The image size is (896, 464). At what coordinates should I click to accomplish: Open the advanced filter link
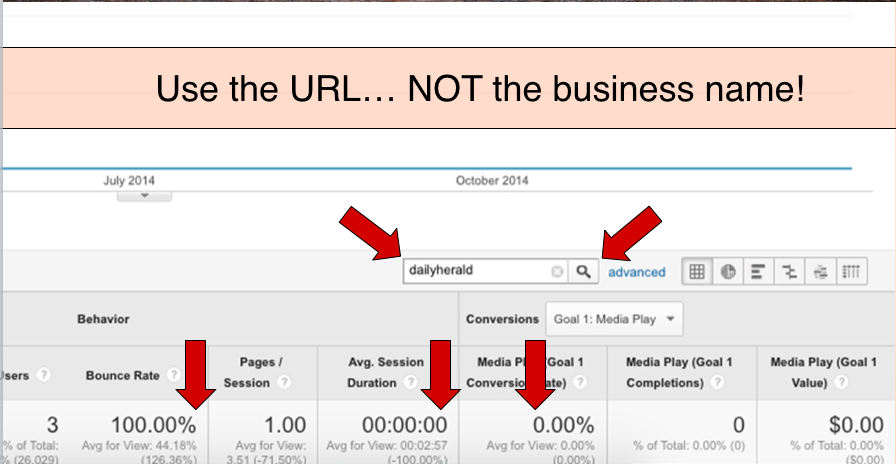click(x=636, y=272)
